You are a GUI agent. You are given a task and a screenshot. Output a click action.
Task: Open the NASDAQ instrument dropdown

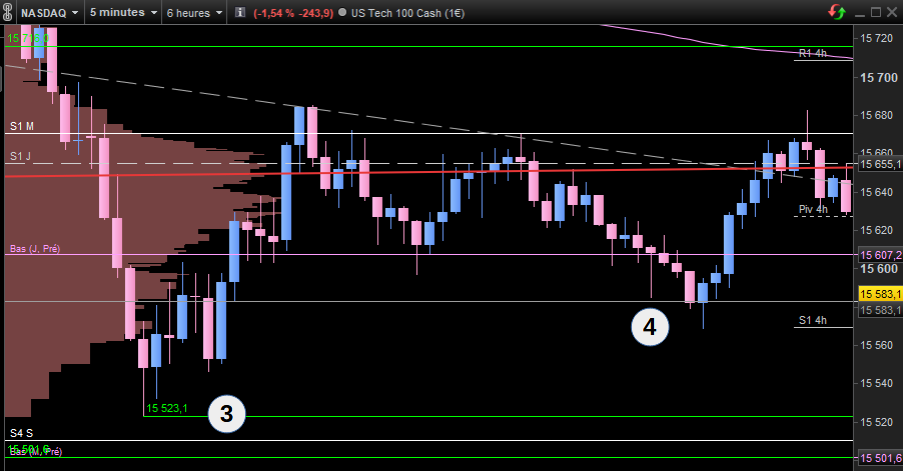pos(50,13)
